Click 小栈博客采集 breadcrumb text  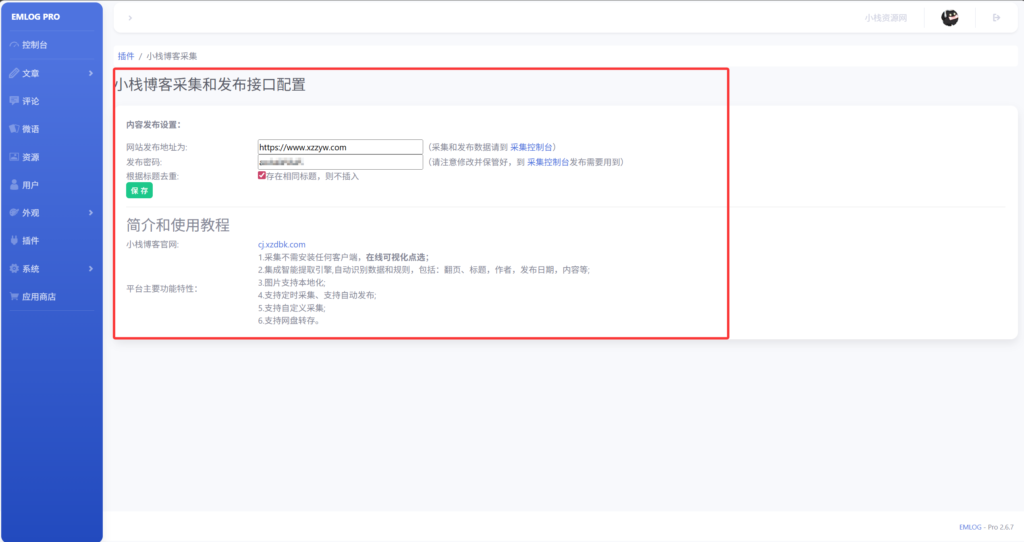(x=172, y=56)
